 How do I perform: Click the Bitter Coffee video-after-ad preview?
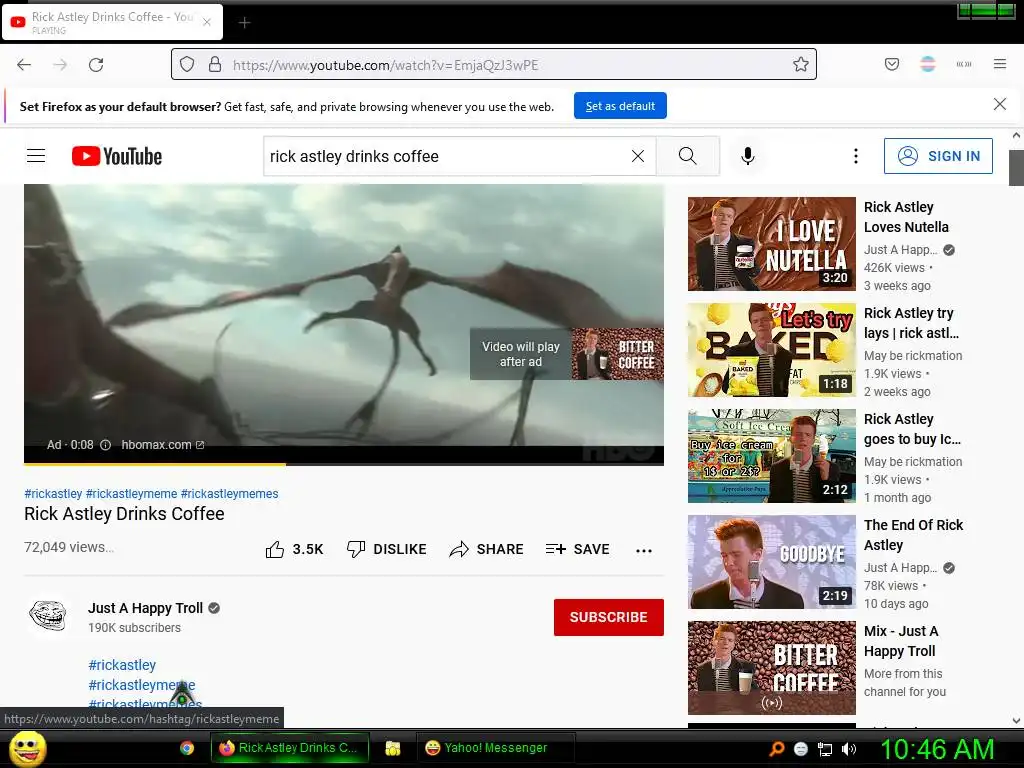click(567, 354)
